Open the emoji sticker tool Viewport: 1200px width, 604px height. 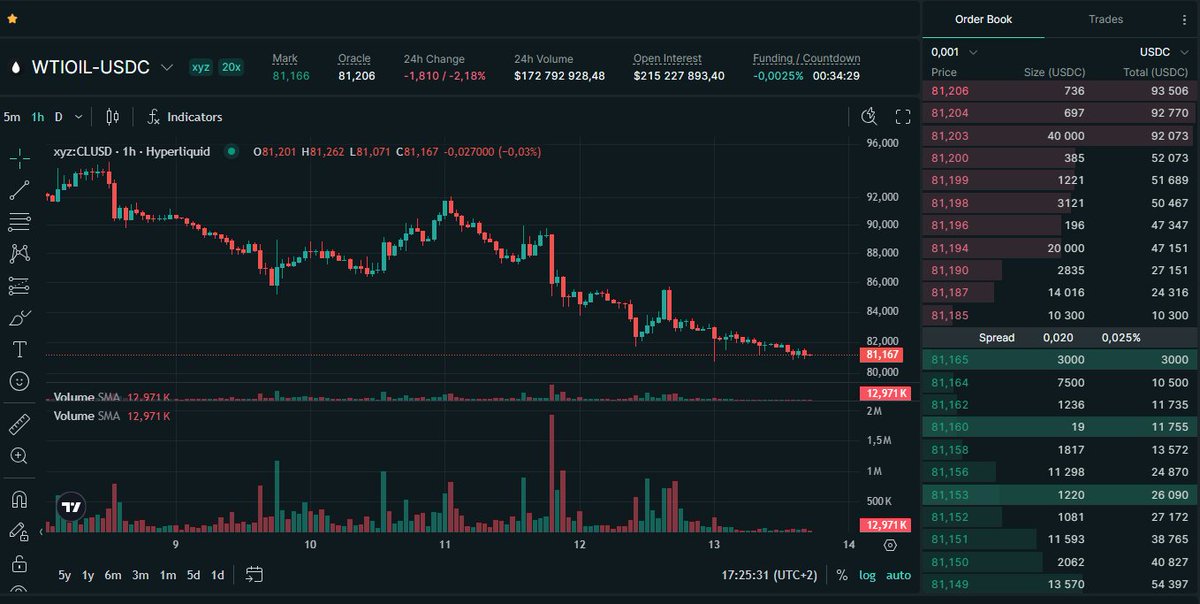tap(19, 381)
